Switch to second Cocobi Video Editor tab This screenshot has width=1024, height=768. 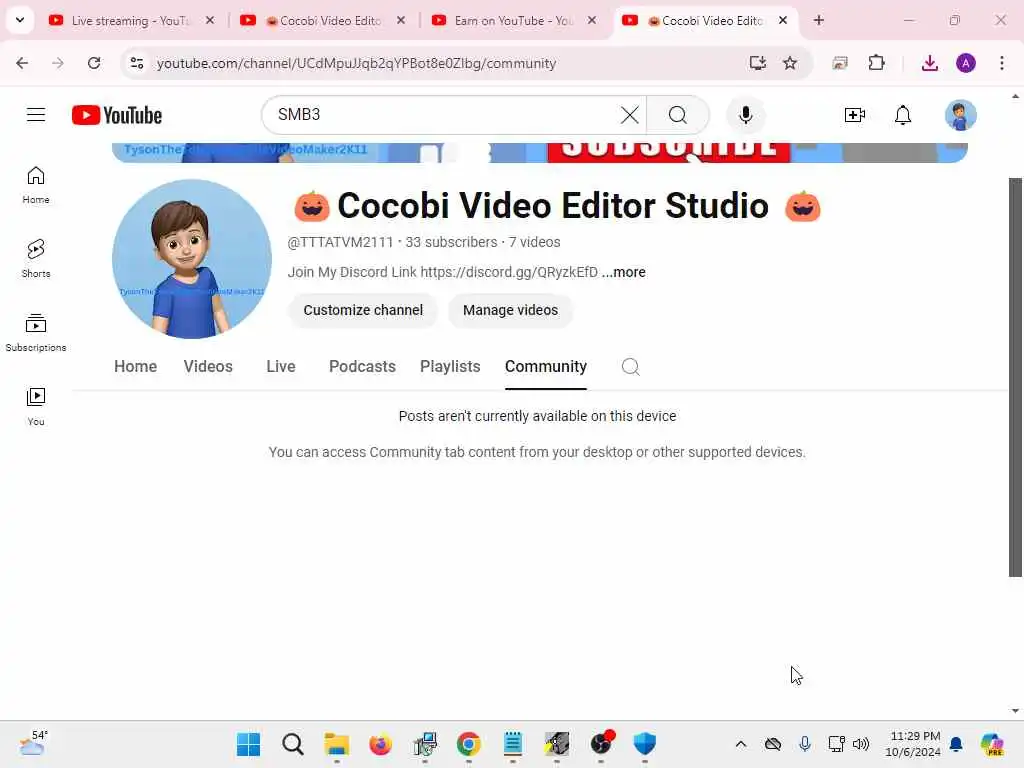[706, 20]
